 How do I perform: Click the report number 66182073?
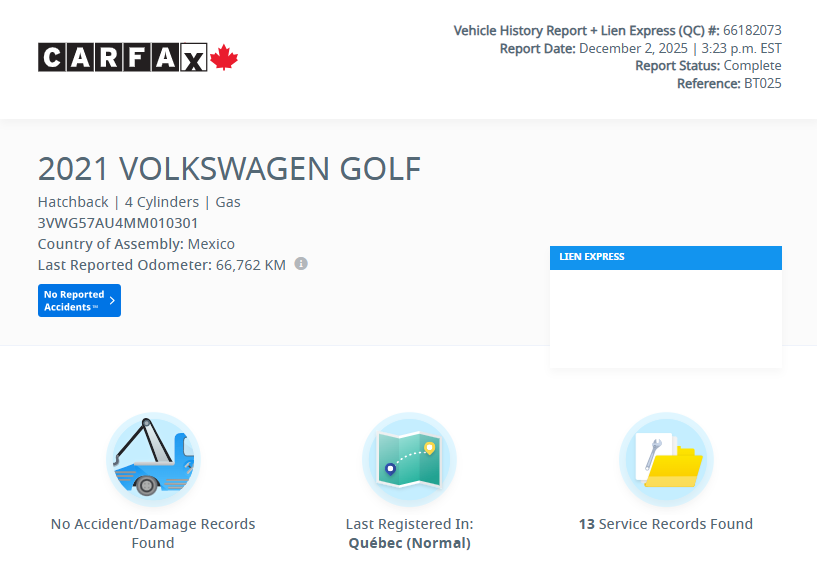point(752,30)
